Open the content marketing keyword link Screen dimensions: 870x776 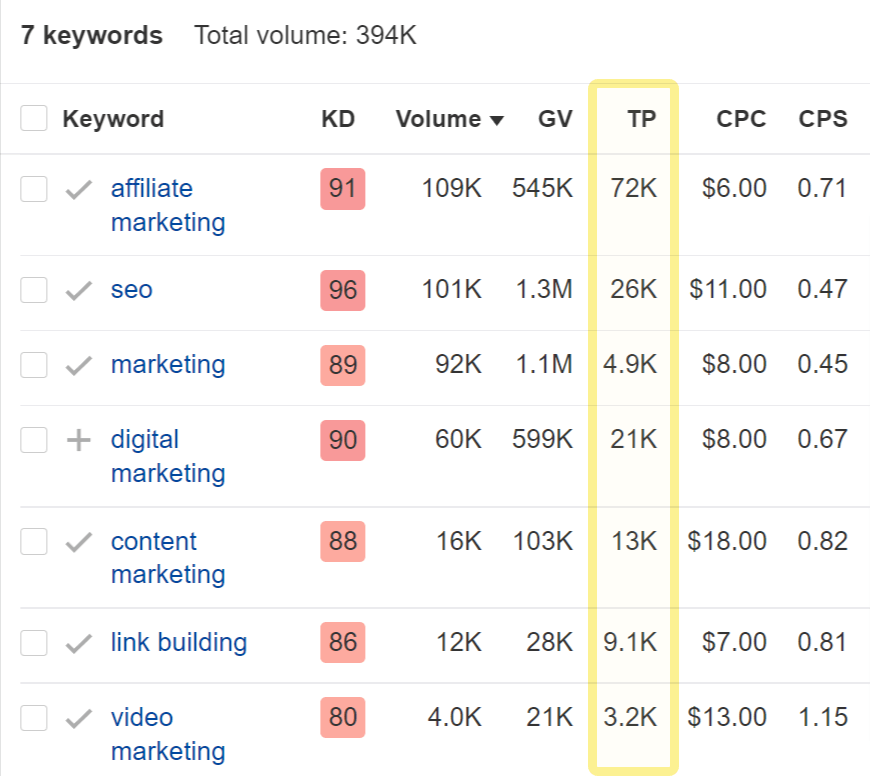pyautogui.click(x=168, y=558)
